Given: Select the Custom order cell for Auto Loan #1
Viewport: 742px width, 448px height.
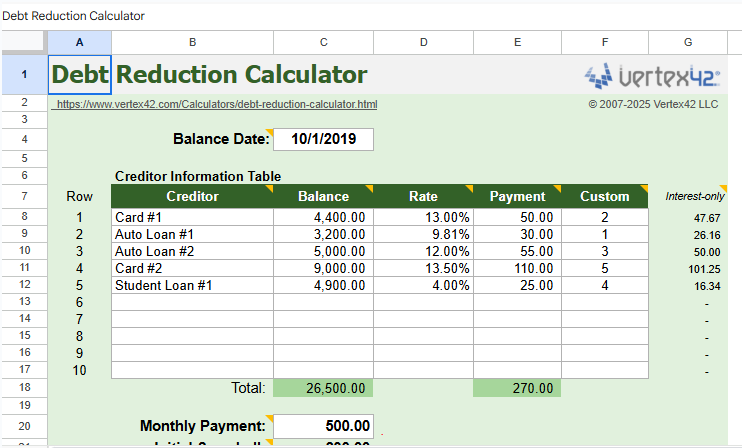Looking at the screenshot, I should click(604, 234).
